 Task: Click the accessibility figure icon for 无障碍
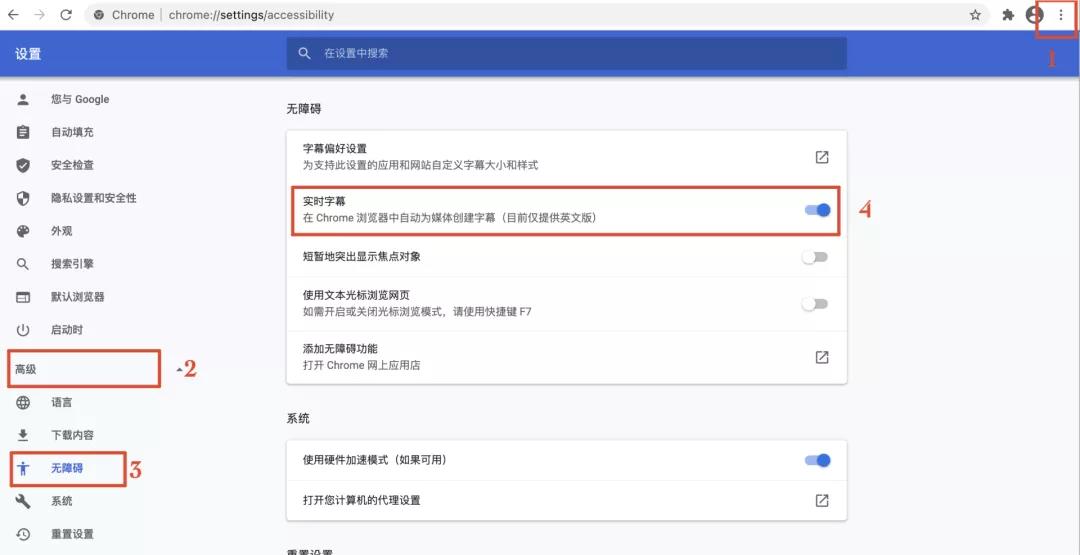pyautogui.click(x=23, y=468)
